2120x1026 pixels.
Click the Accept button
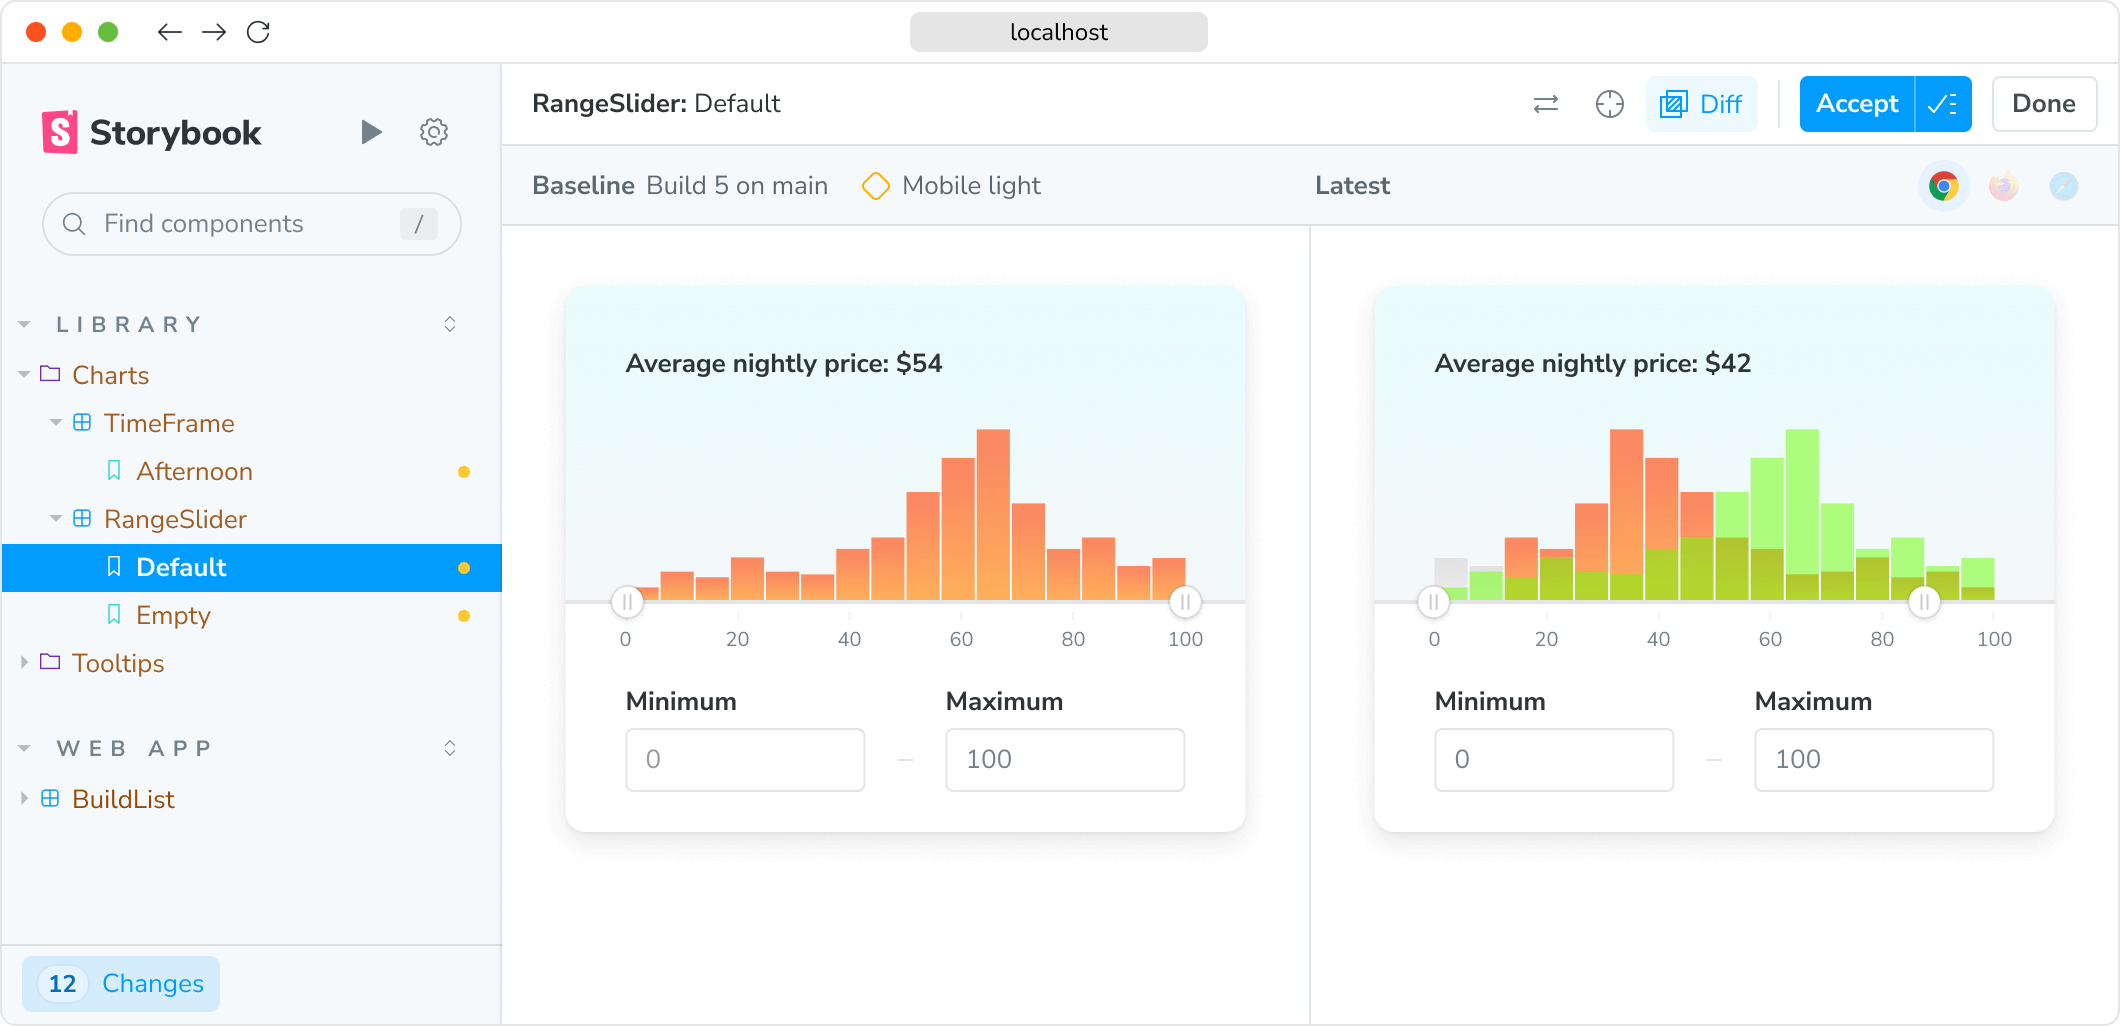point(1857,104)
